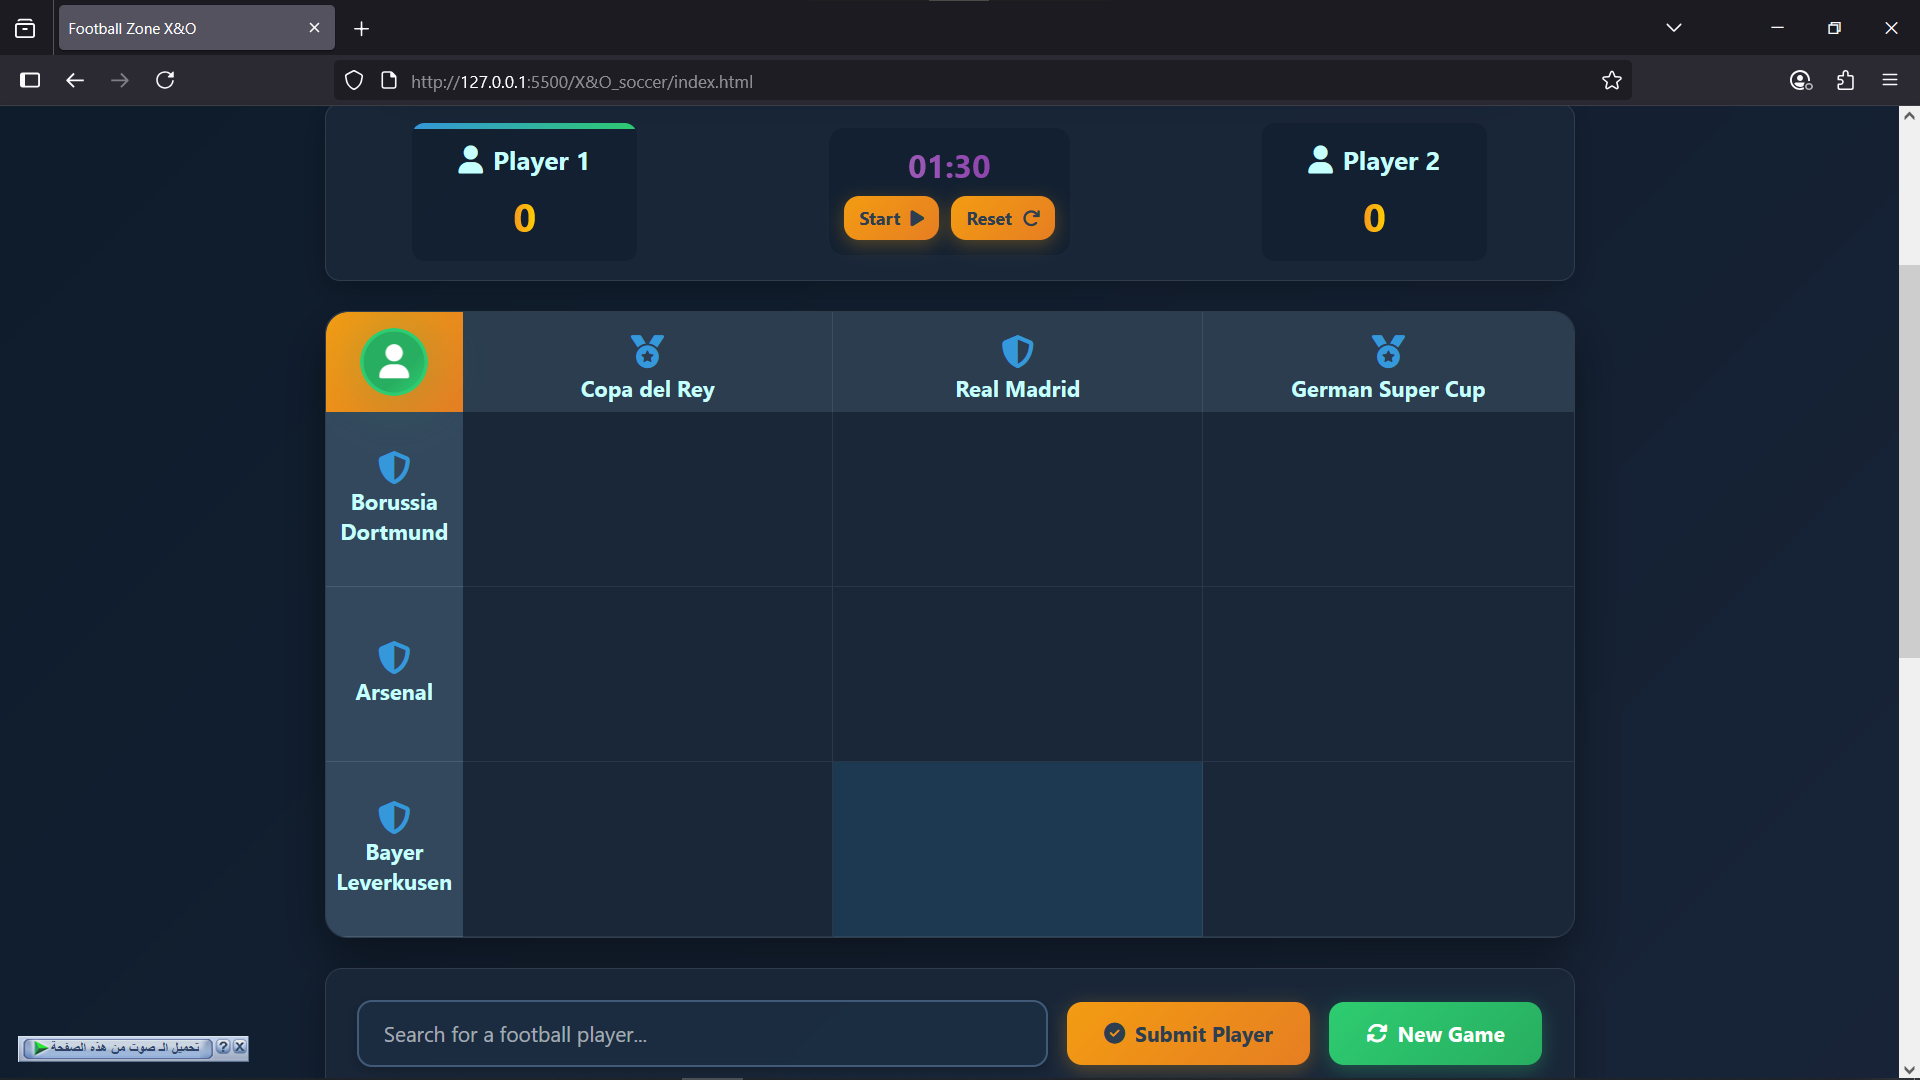
Task: Select the Borussia Dortmund and Copa del Rey cell
Action: tap(647, 499)
